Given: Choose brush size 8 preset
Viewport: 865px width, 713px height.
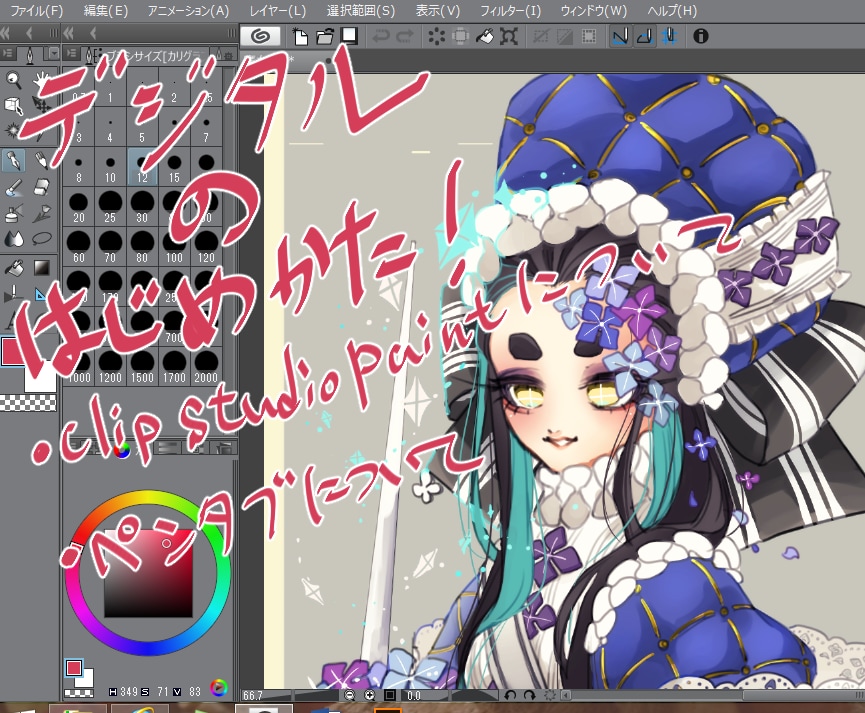Looking at the screenshot, I should 79,168.
